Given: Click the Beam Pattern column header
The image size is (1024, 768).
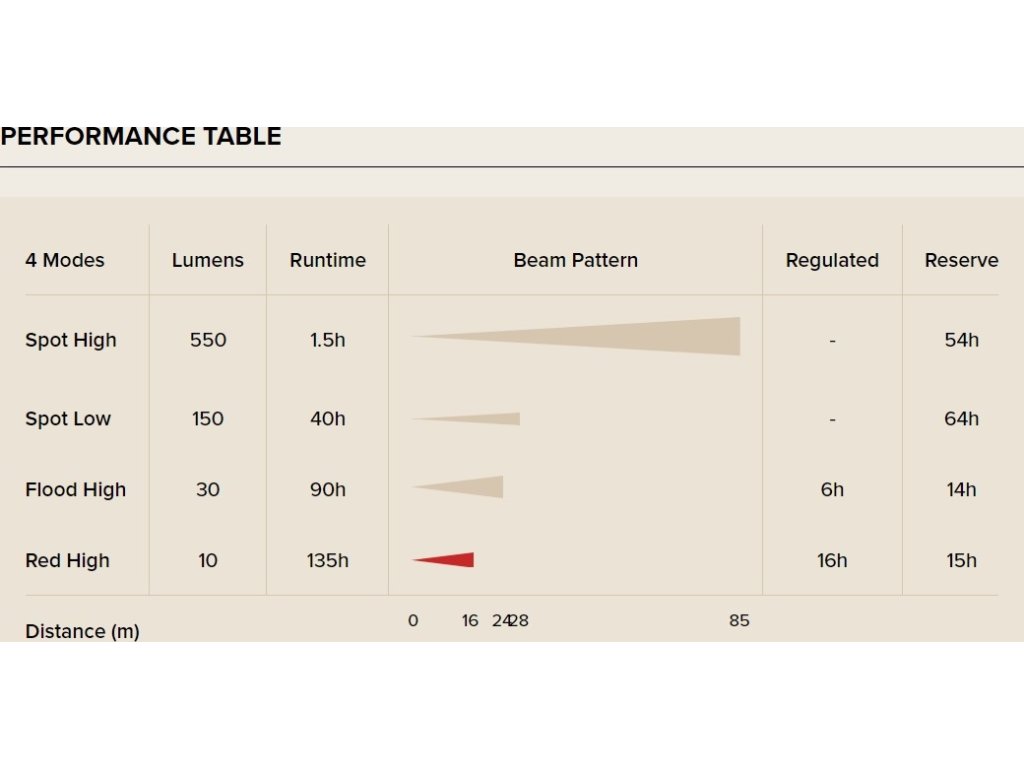Looking at the screenshot, I should click(x=576, y=260).
